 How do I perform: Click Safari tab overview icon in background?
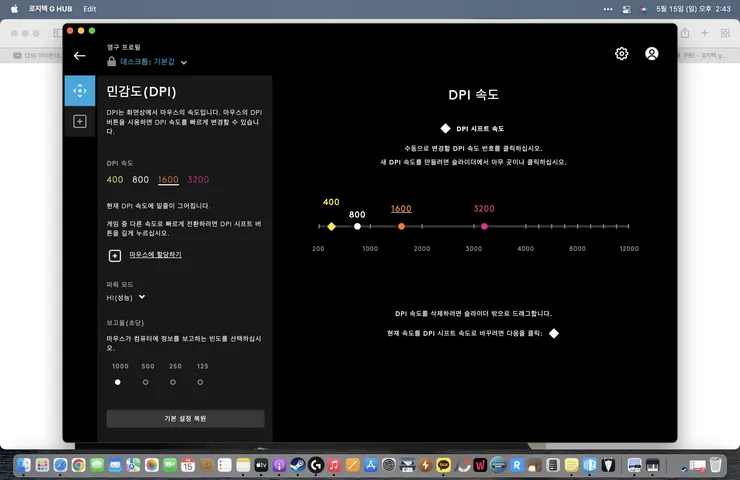coord(725,33)
